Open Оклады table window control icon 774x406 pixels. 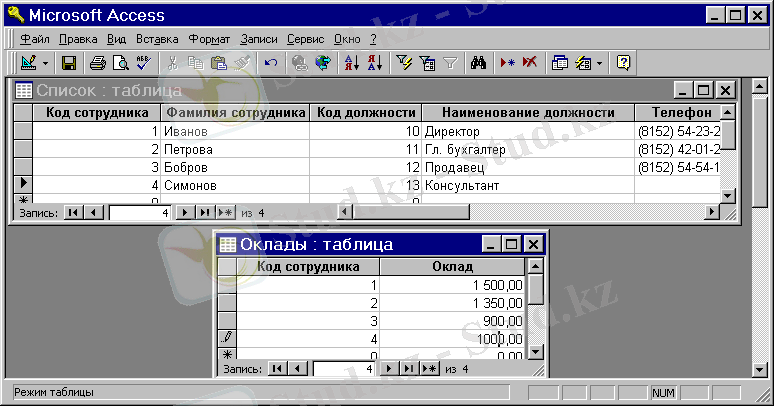[x=228, y=244]
